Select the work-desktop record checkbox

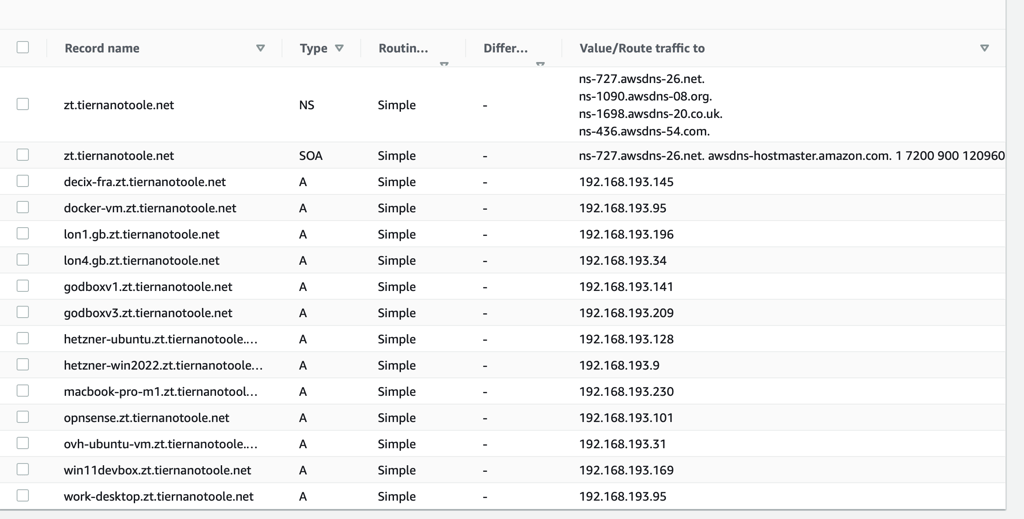tap(23, 495)
